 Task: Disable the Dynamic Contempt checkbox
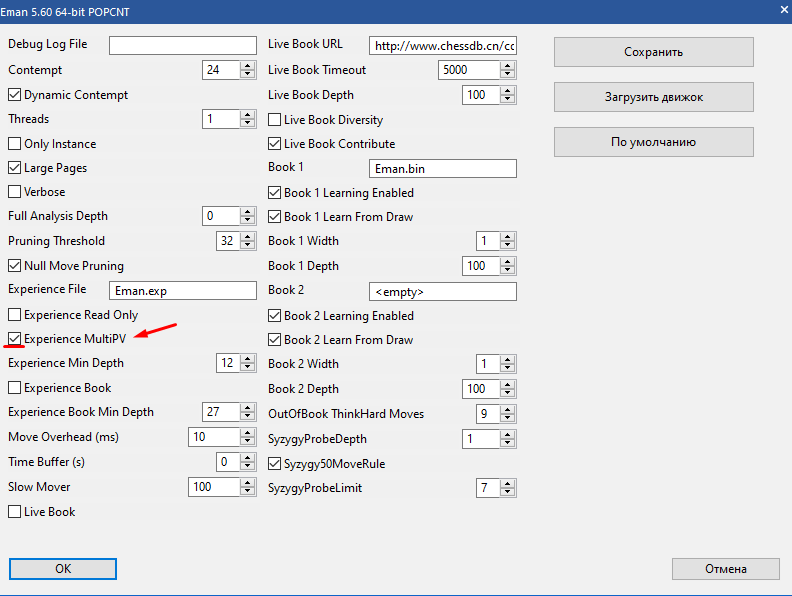15,95
